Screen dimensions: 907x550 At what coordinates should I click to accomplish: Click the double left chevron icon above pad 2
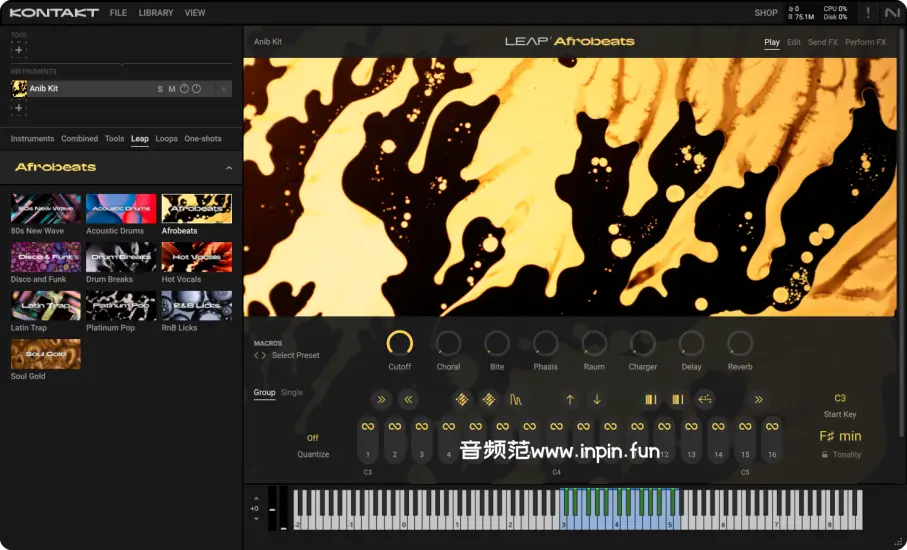click(408, 400)
